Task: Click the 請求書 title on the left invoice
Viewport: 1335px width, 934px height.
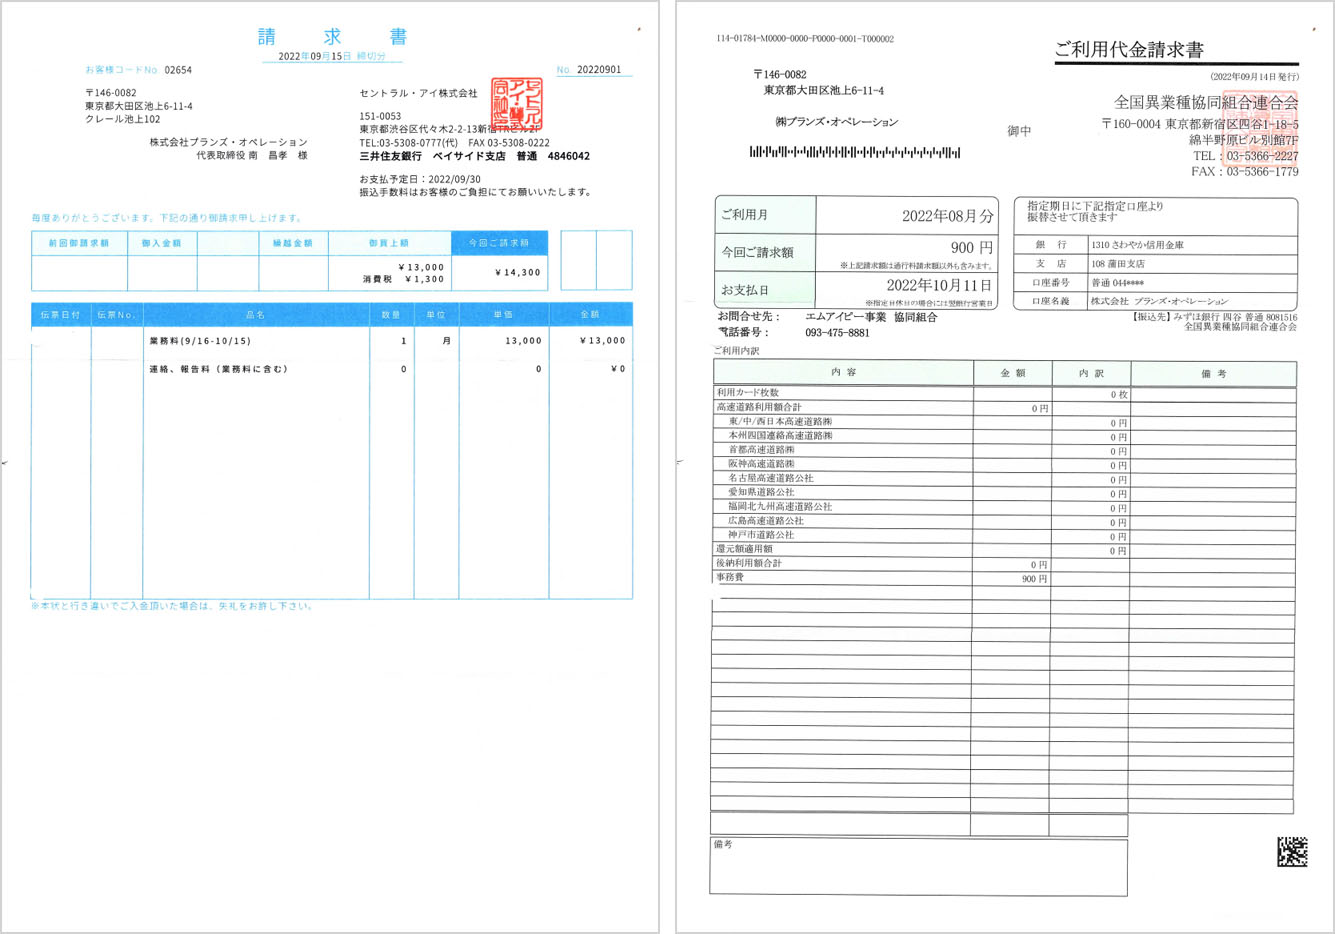Action: pos(332,37)
